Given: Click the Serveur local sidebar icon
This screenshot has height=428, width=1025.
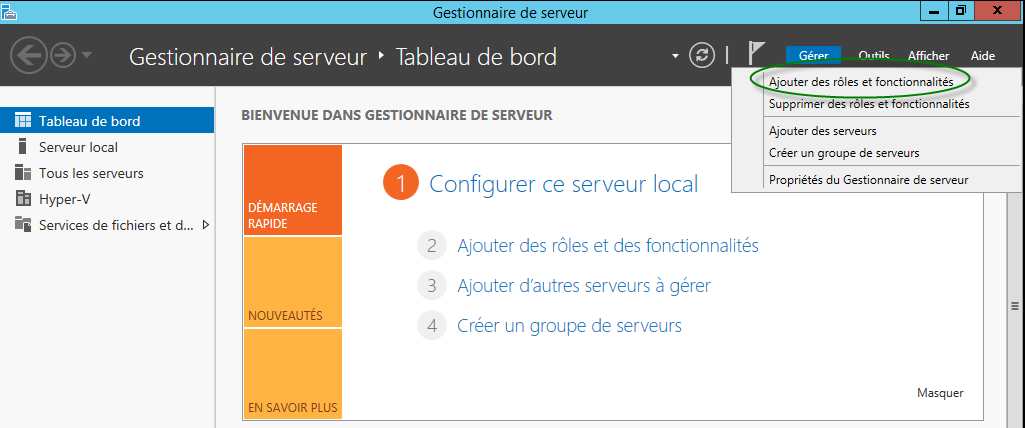Looking at the screenshot, I should tap(23, 147).
